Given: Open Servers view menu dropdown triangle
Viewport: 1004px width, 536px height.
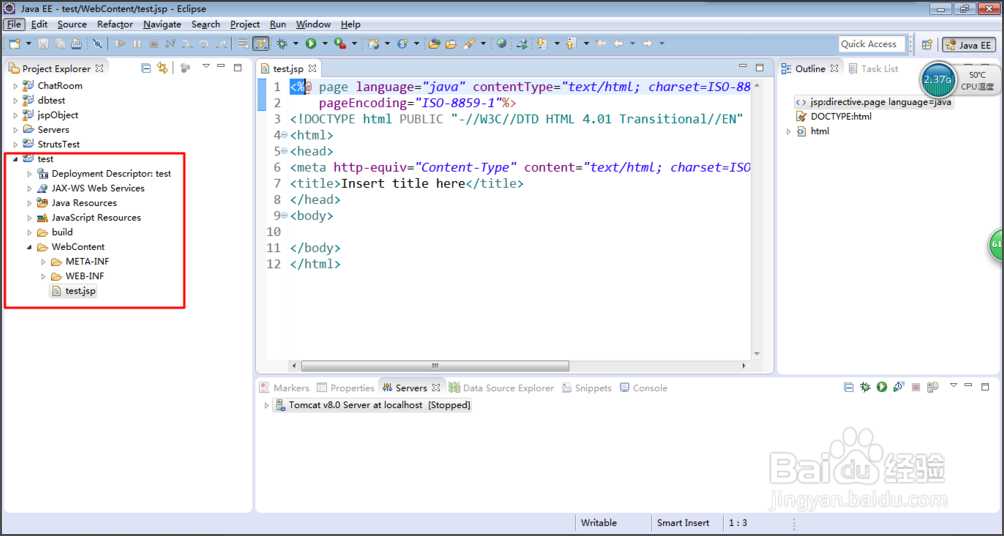Looking at the screenshot, I should click(x=953, y=386).
